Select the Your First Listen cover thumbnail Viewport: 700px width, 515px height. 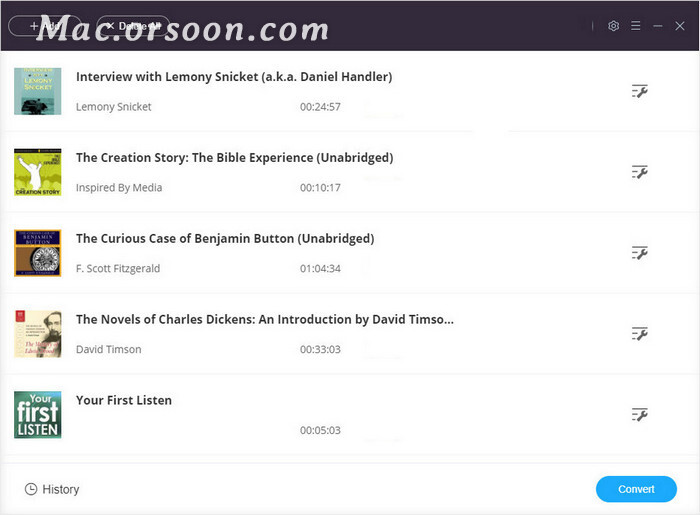click(x=38, y=415)
